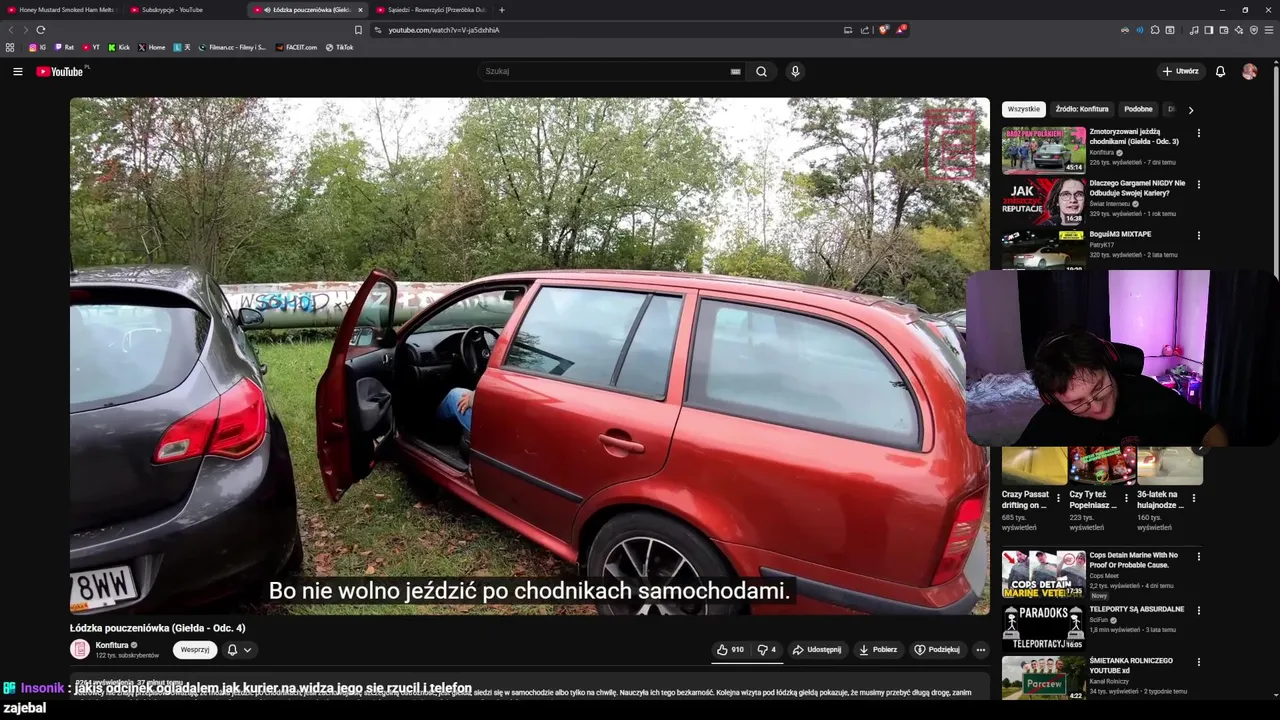Go to the YouTube home logo

pos(60,71)
